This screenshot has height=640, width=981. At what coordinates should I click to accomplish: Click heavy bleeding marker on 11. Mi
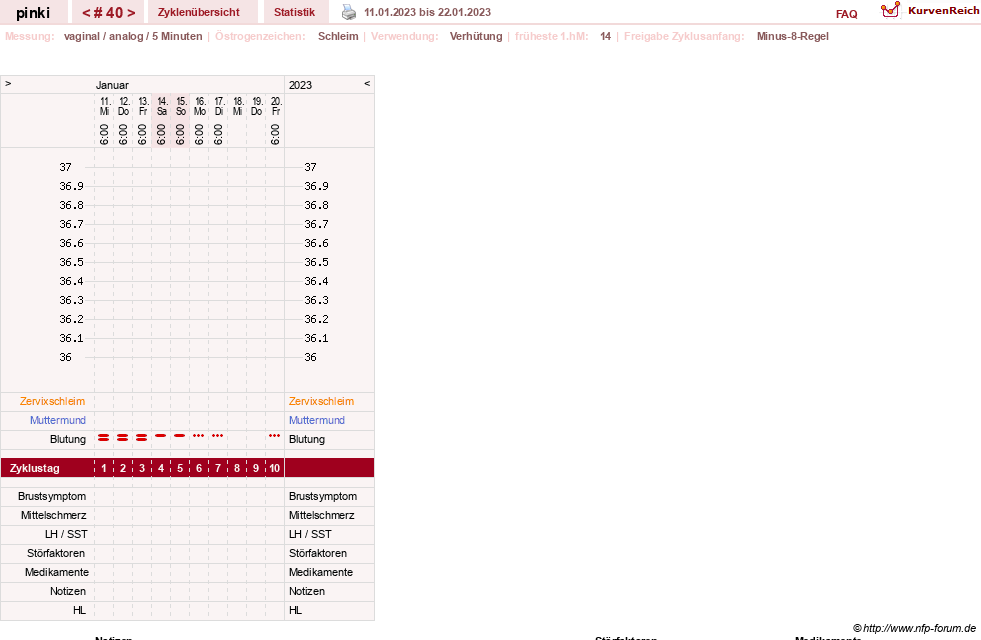pos(104,437)
